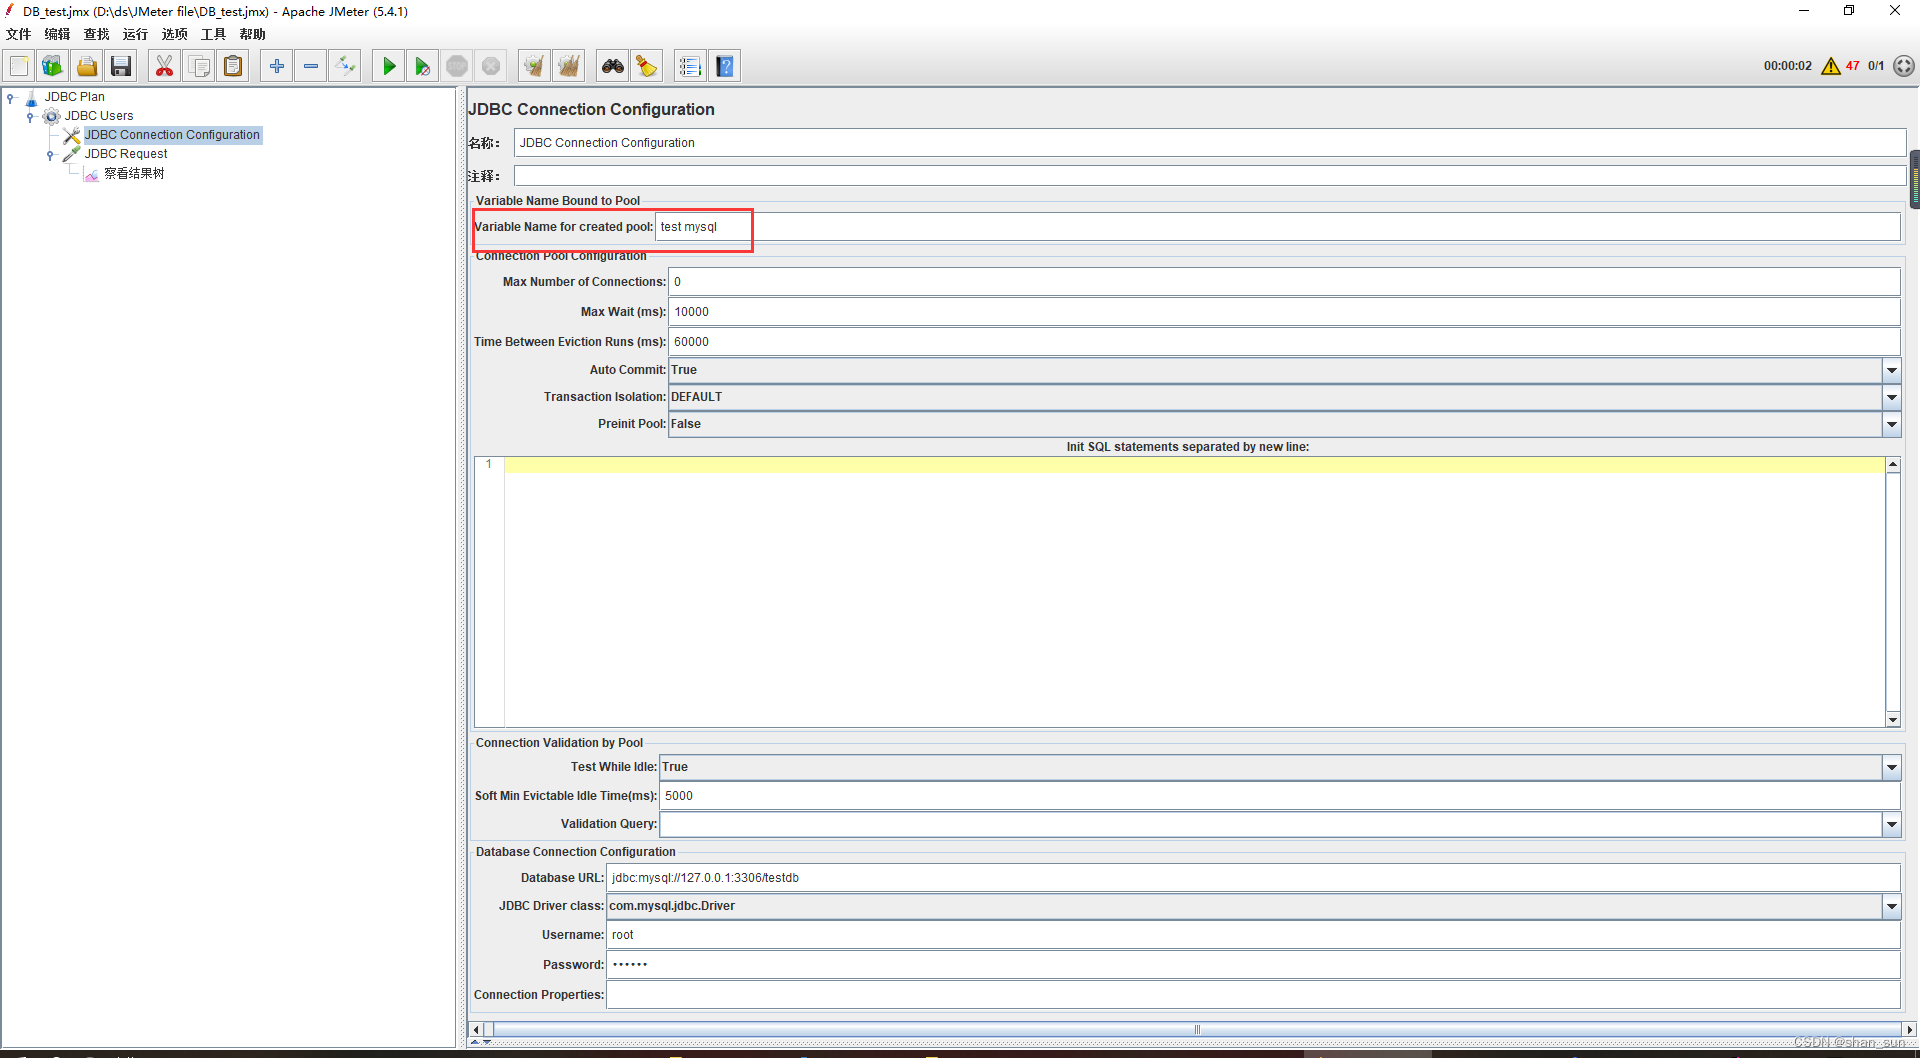
Task: Click the Help question mark icon
Action: (724, 65)
